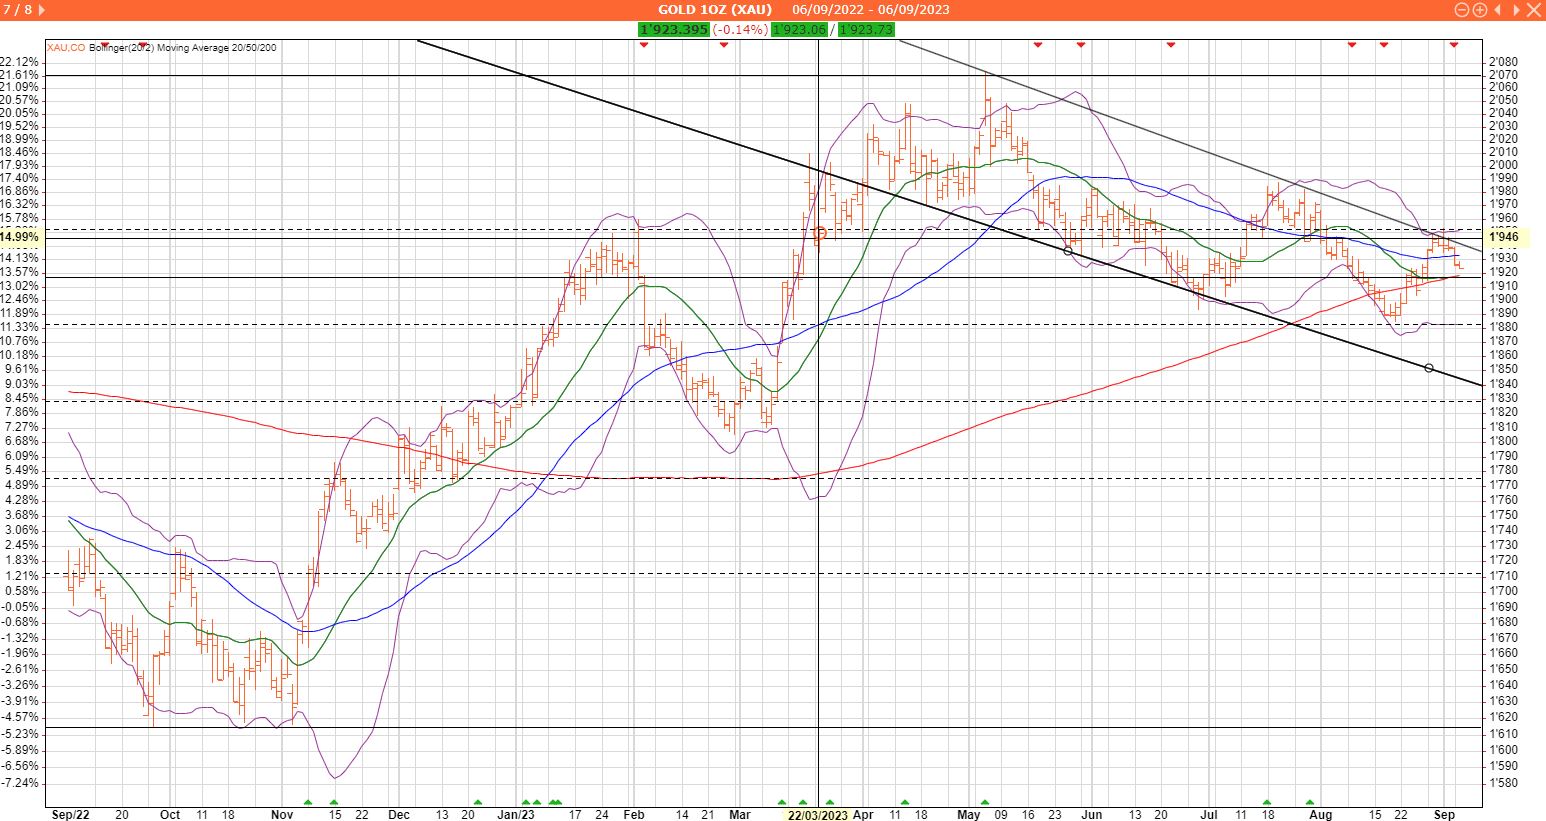
Task: Click the highlighted 22/03/2023 date label
Action: (817, 815)
